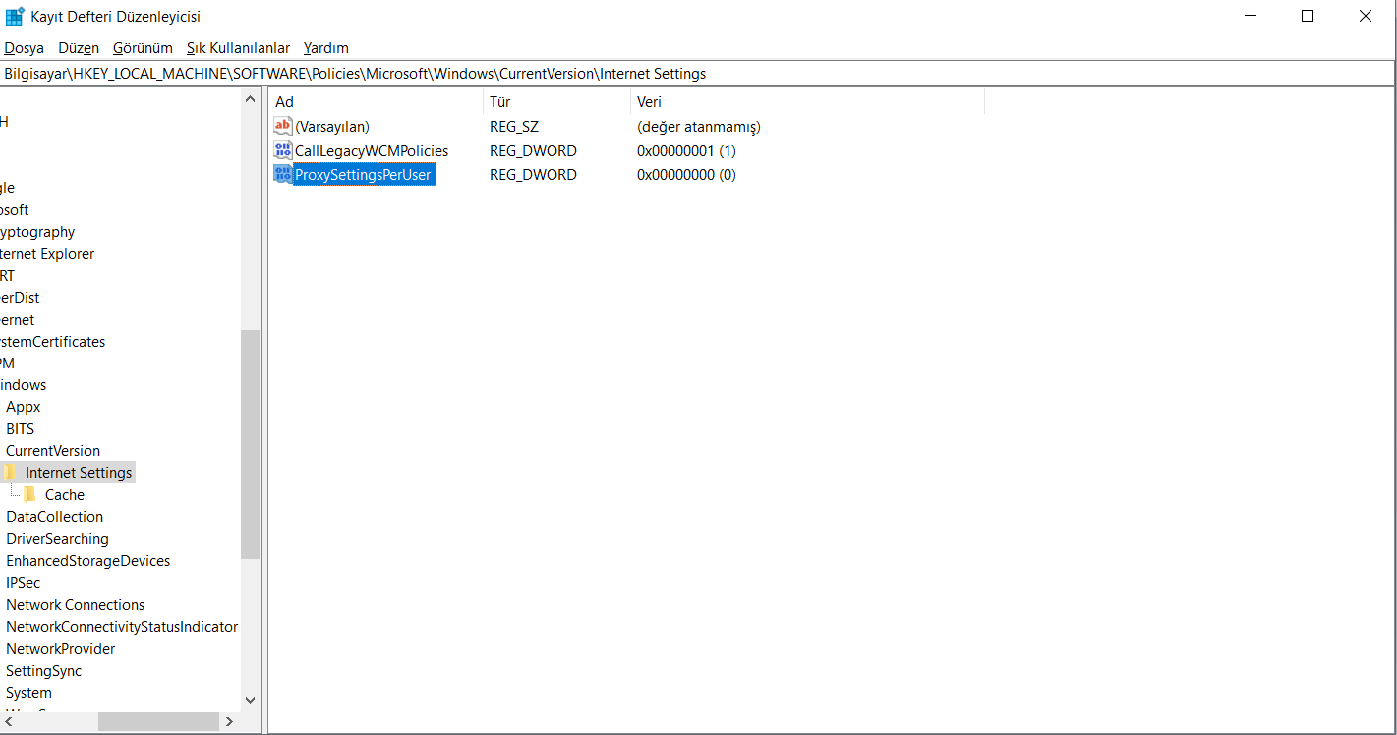Select the SettingSync tree key

(x=44, y=671)
